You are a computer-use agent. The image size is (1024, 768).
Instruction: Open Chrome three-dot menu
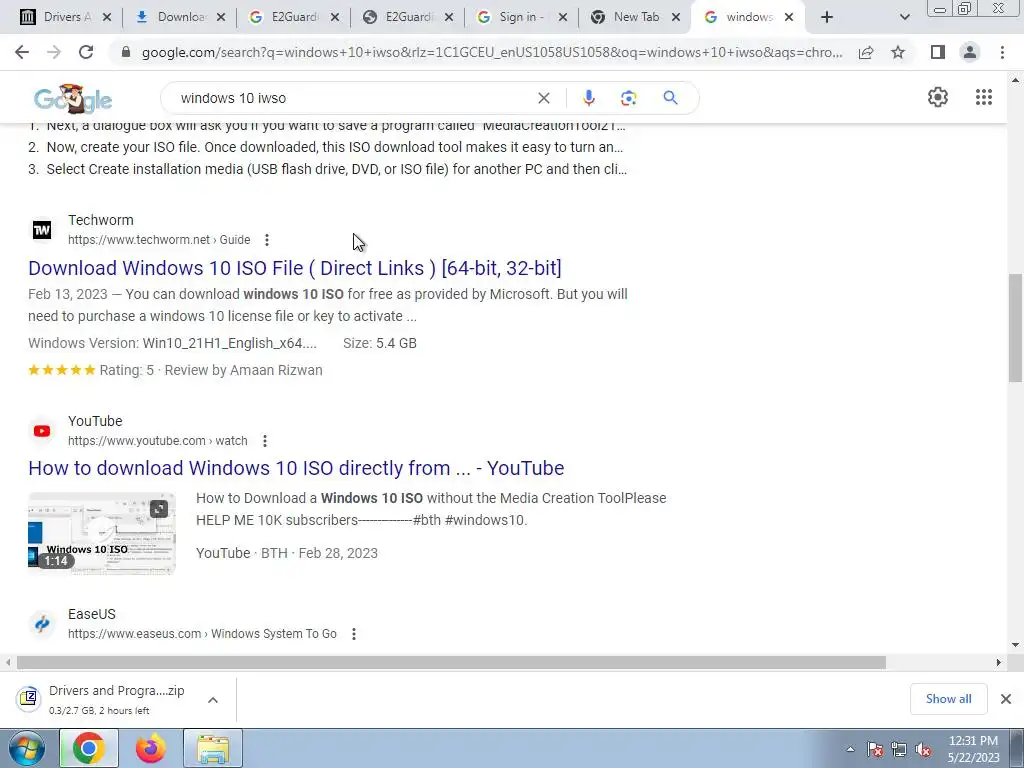1002,52
